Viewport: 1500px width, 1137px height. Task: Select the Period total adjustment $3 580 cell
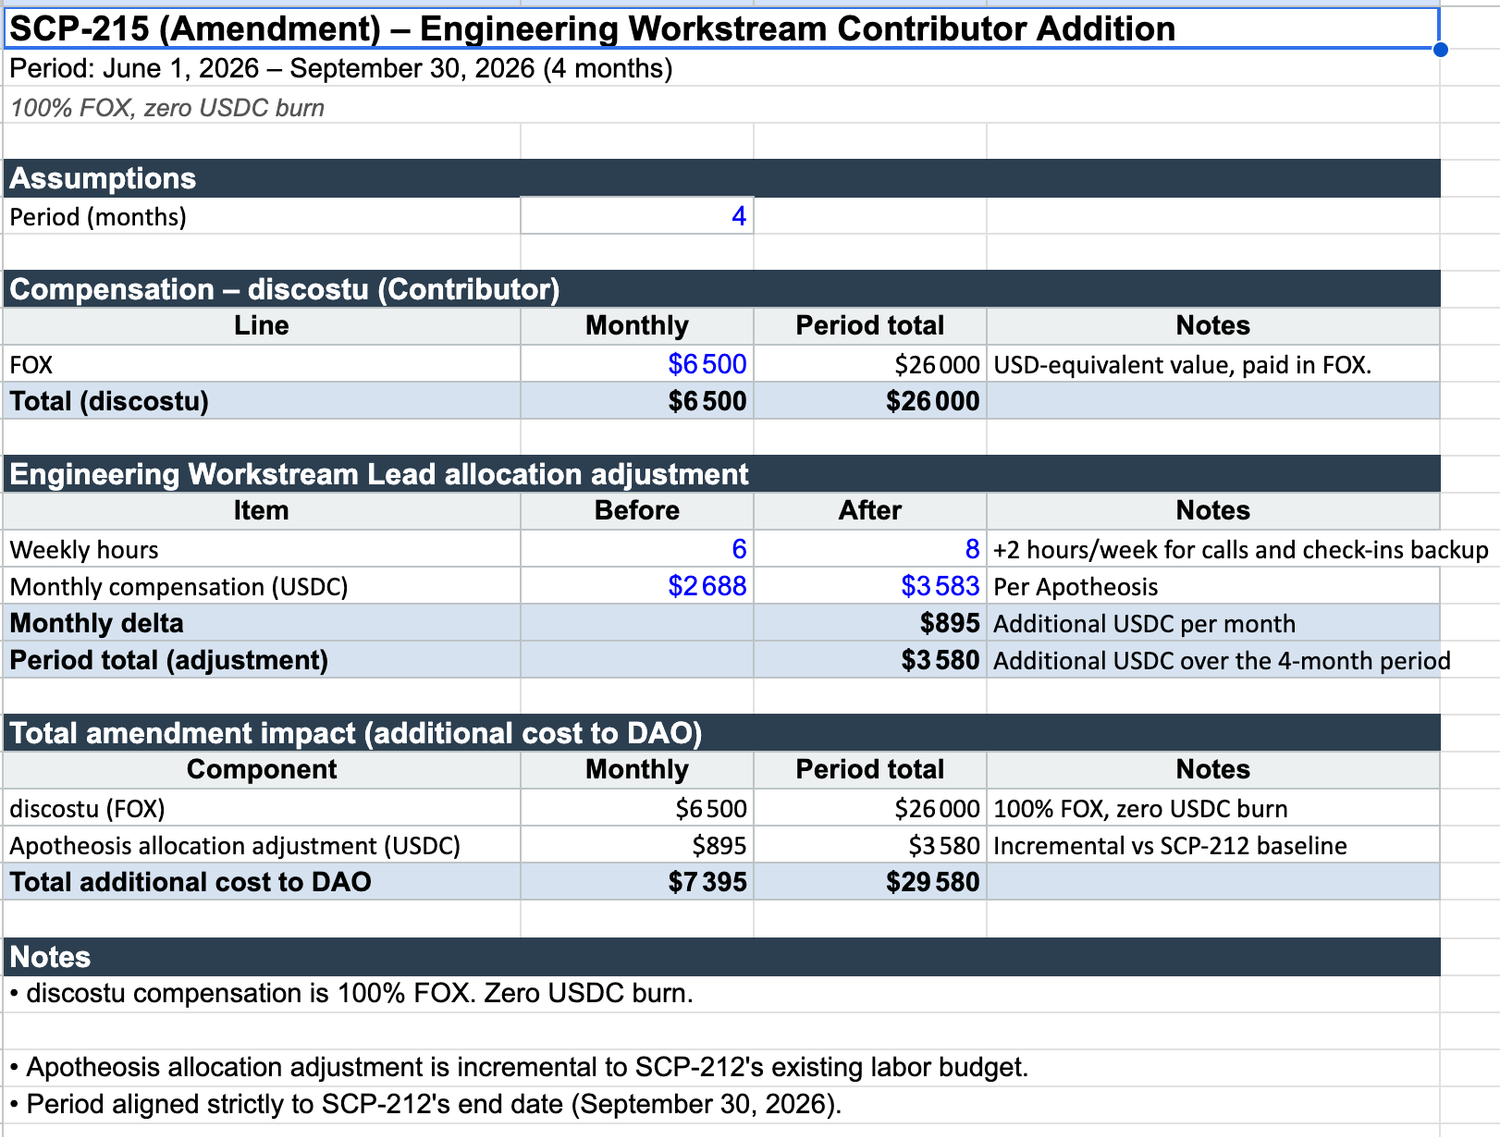(x=870, y=660)
